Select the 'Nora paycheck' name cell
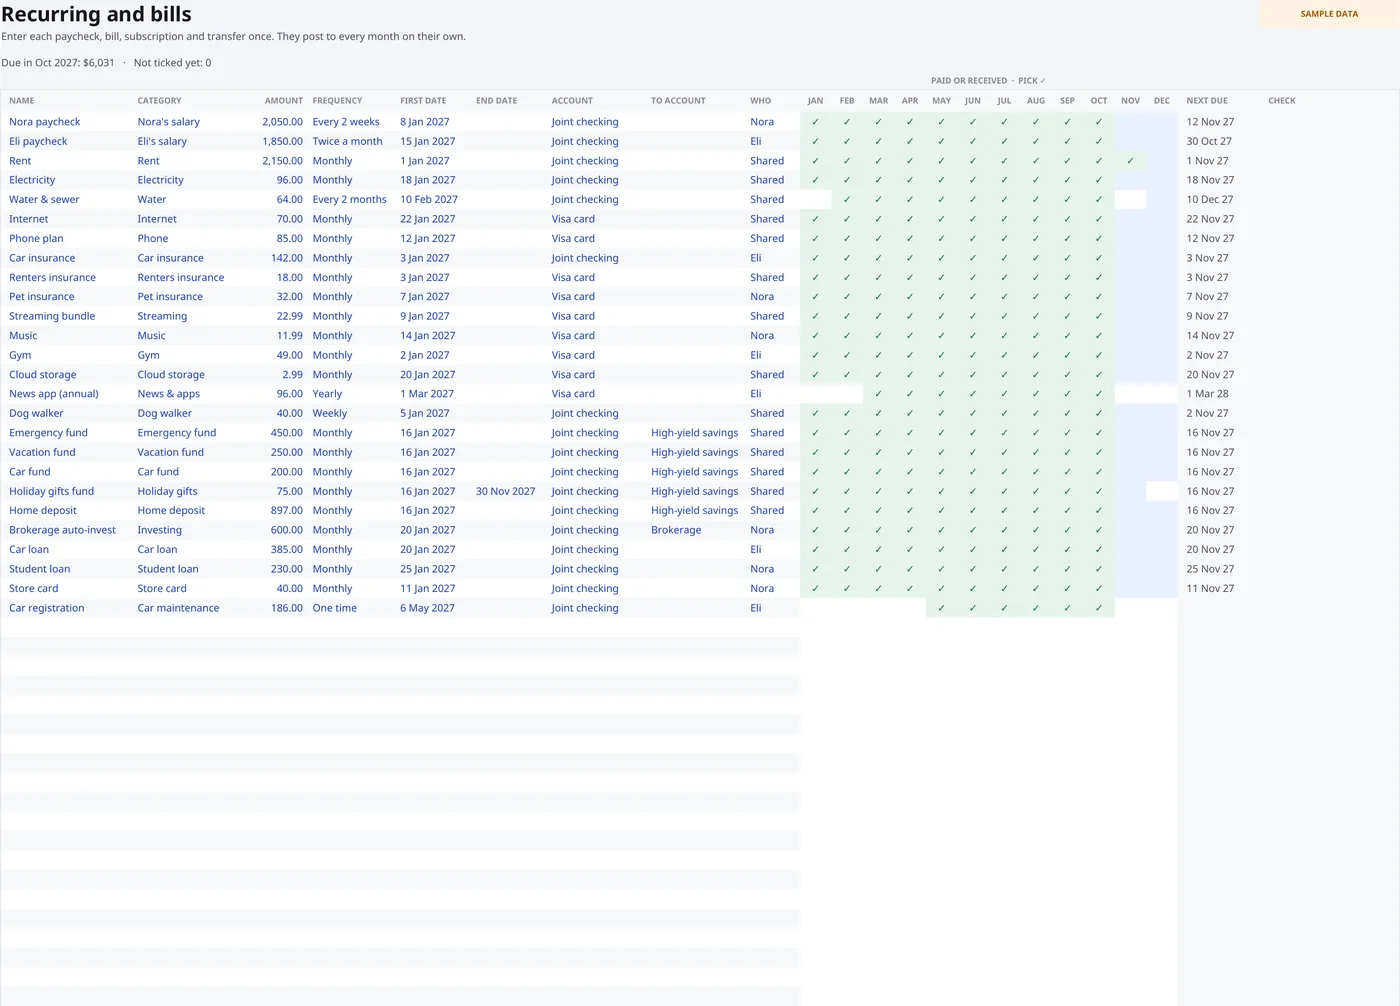 tap(66, 122)
